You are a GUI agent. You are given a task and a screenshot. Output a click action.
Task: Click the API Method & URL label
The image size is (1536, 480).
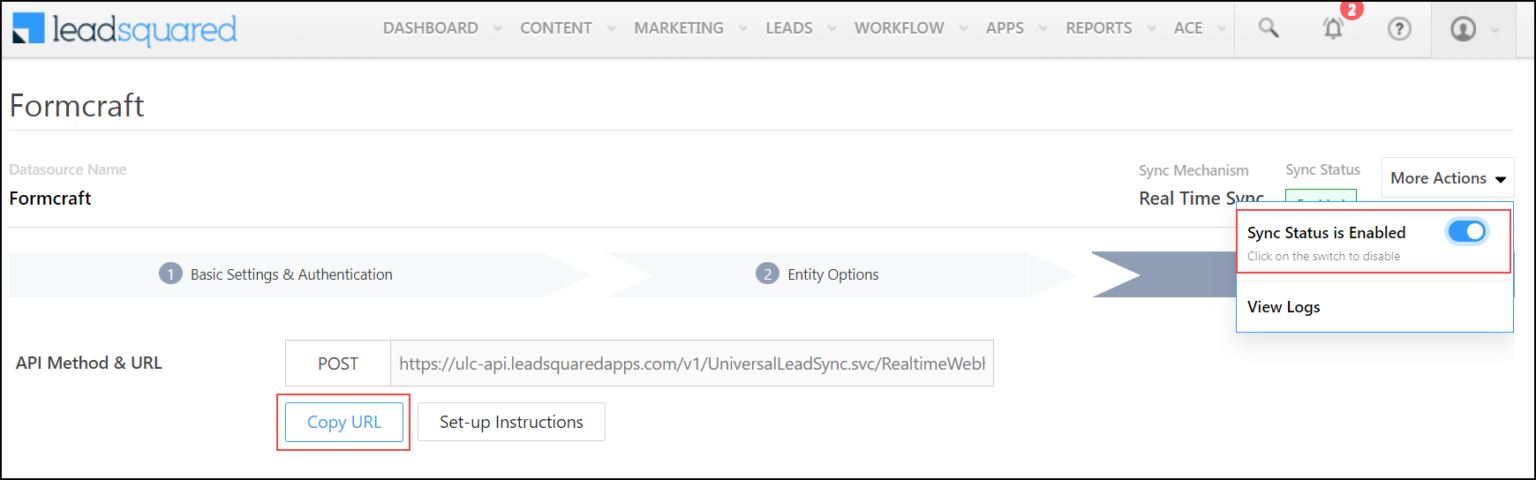tap(89, 363)
